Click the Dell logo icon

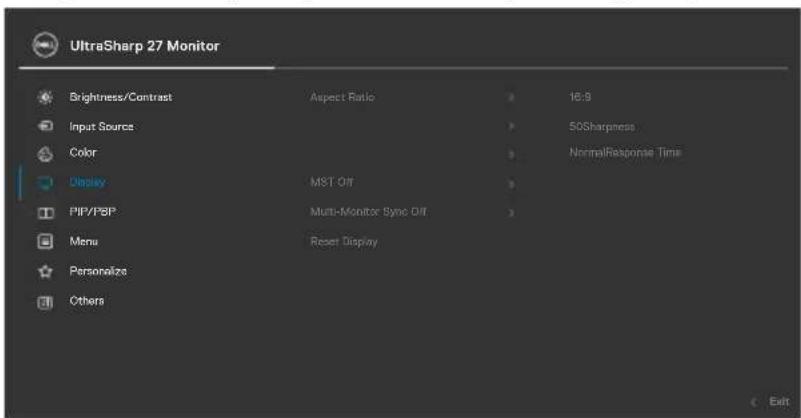click(x=45, y=45)
